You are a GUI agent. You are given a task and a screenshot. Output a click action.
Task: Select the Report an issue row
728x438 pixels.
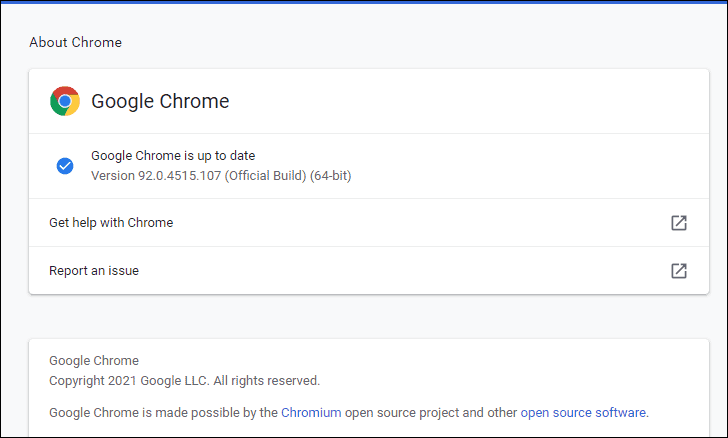coord(369,271)
